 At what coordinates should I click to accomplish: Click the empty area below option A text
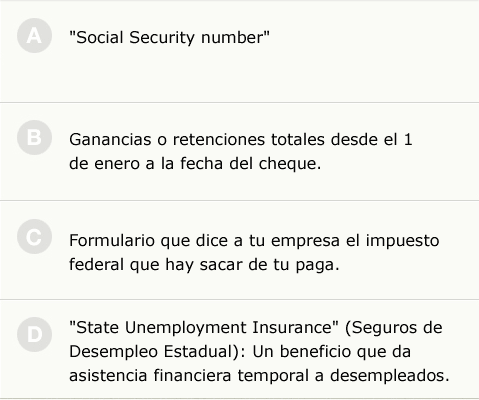click(239, 77)
